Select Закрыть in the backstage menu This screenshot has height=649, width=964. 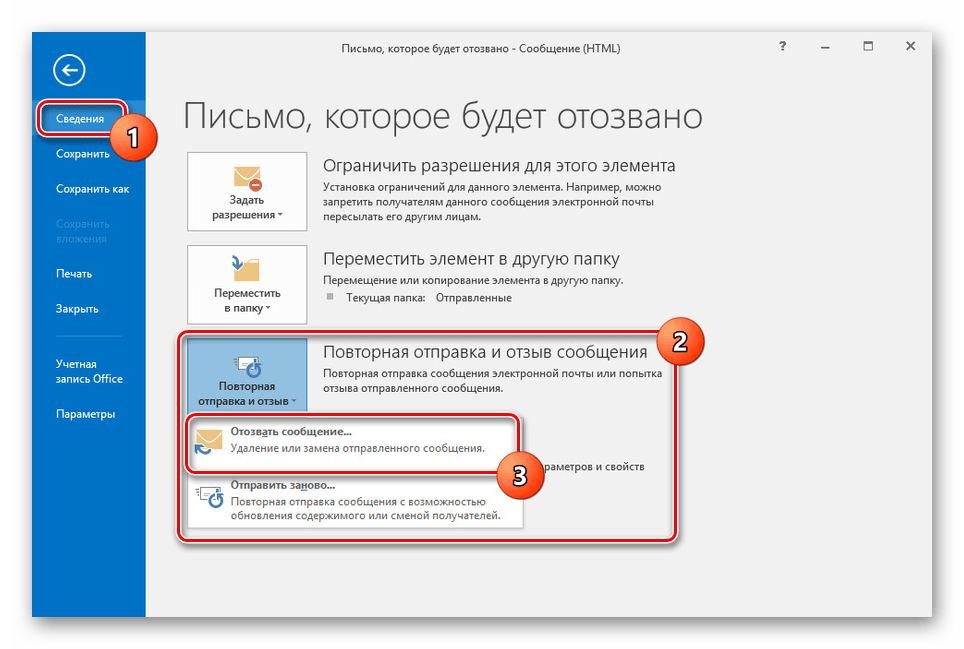pyautogui.click(x=77, y=308)
